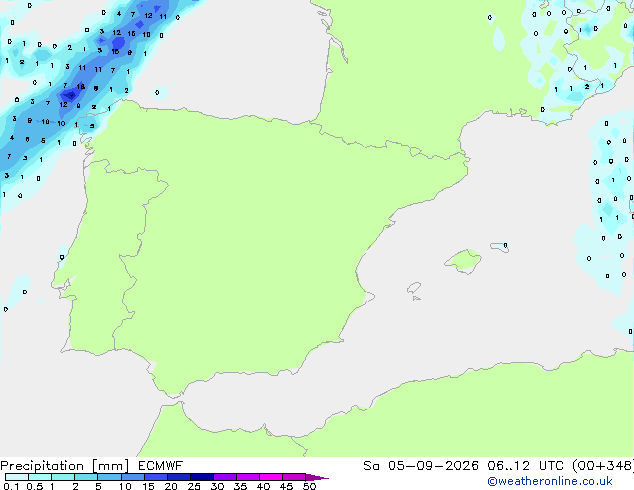Screen dimensions: 634x490
Task: Click the legend scale label '20'
Action: [171, 486]
